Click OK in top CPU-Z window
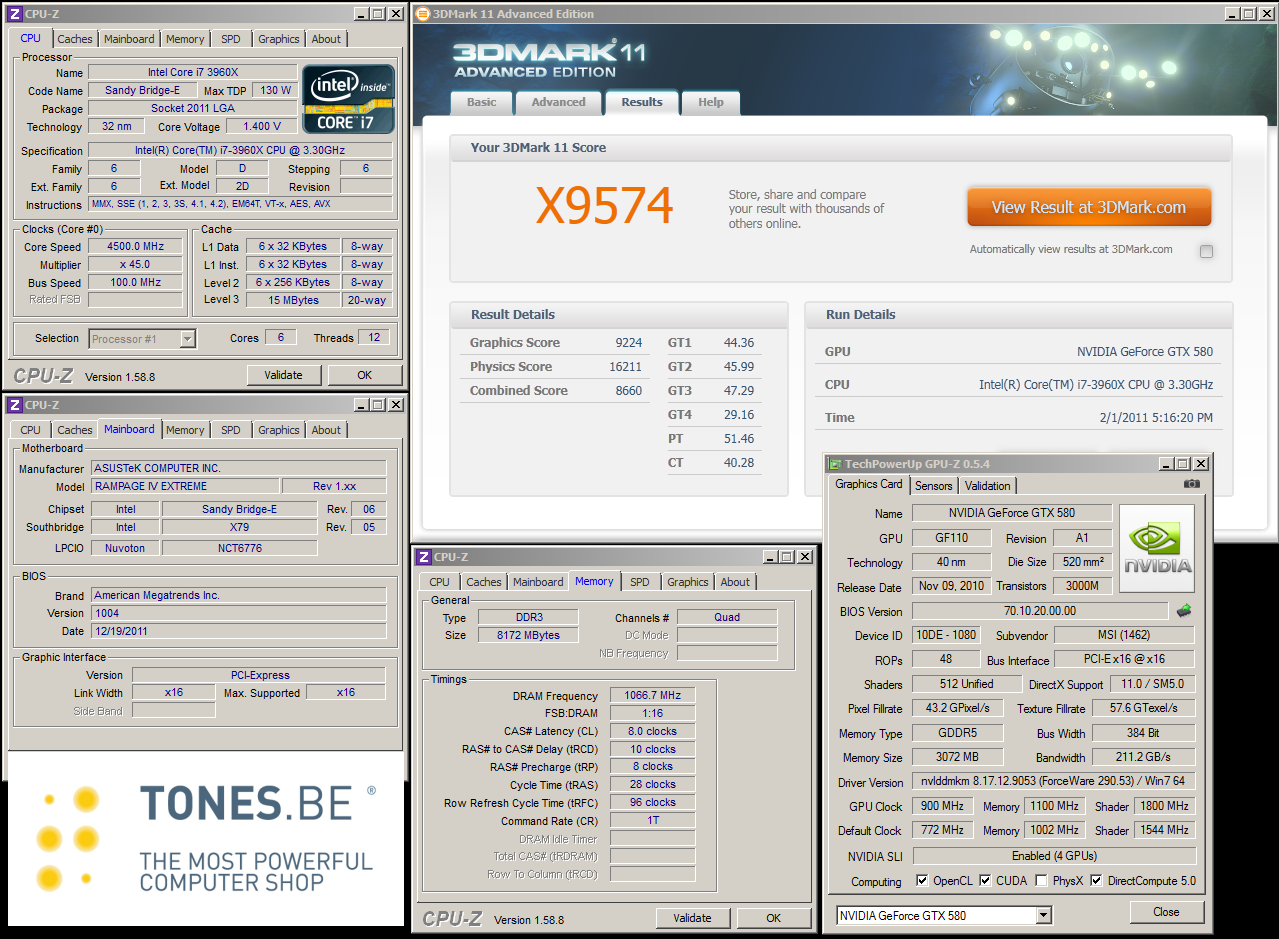Viewport: 1279px width, 939px height. point(365,375)
